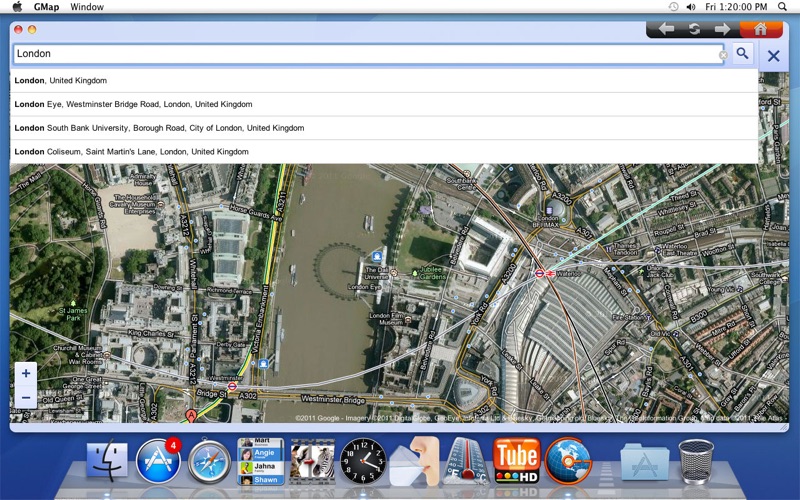This screenshot has height=500, width=800.
Task: Click the St James Park tree marker
Action: pos(73,303)
